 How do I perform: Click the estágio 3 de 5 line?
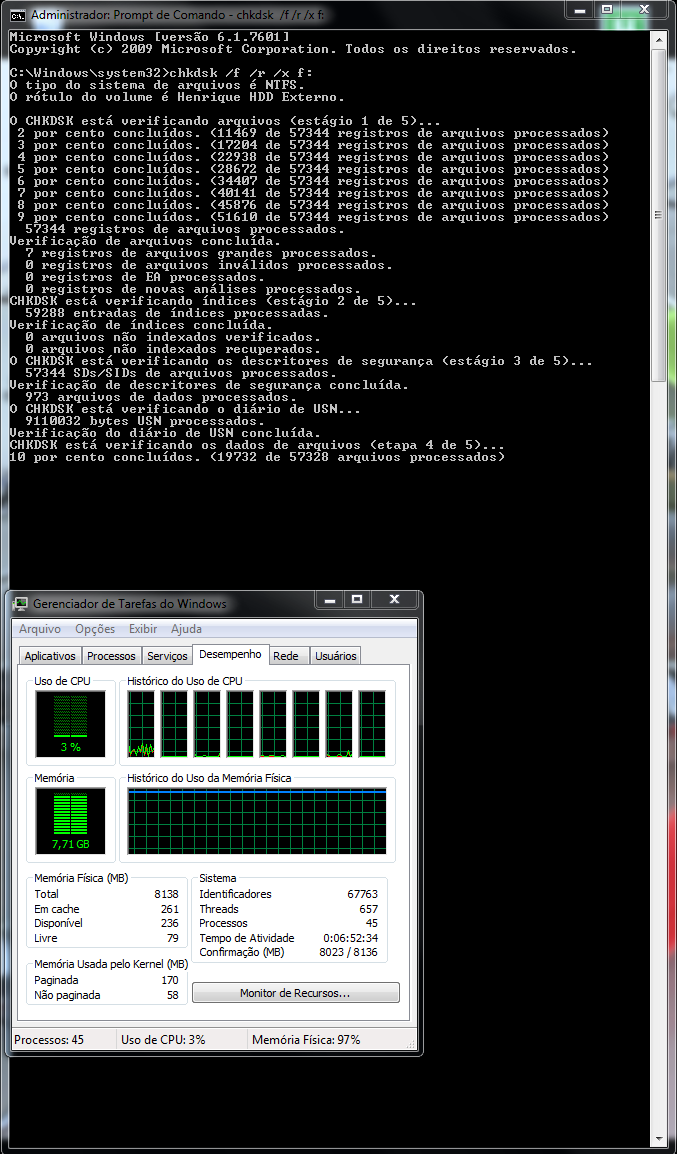click(x=301, y=361)
